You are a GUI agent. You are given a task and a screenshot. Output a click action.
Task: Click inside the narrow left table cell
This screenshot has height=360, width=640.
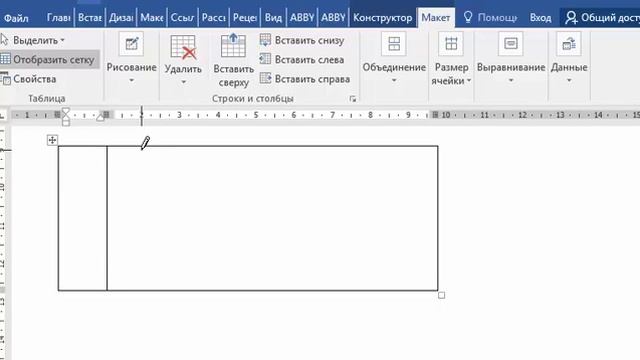pyautogui.click(x=82, y=218)
